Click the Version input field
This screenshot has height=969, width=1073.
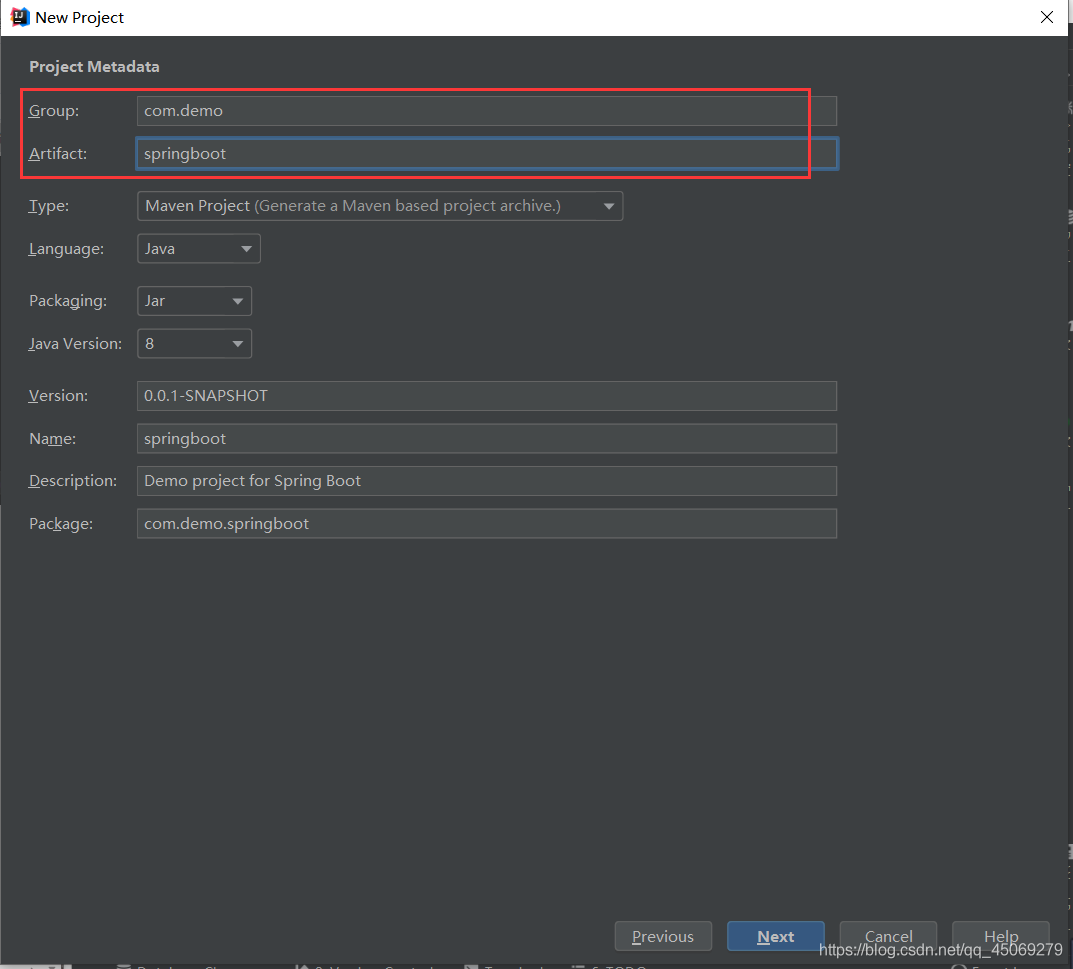tap(486, 396)
